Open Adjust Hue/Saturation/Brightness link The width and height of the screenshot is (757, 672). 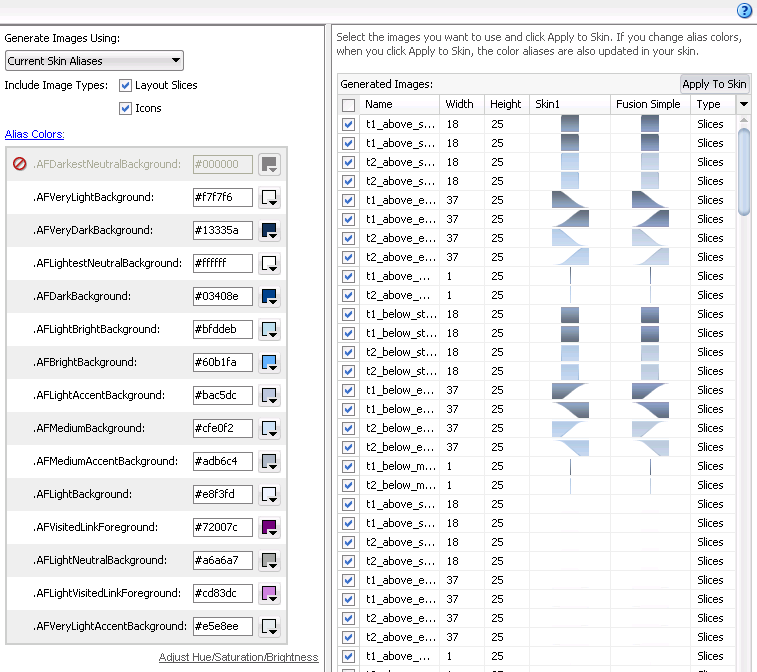[x=238, y=657]
